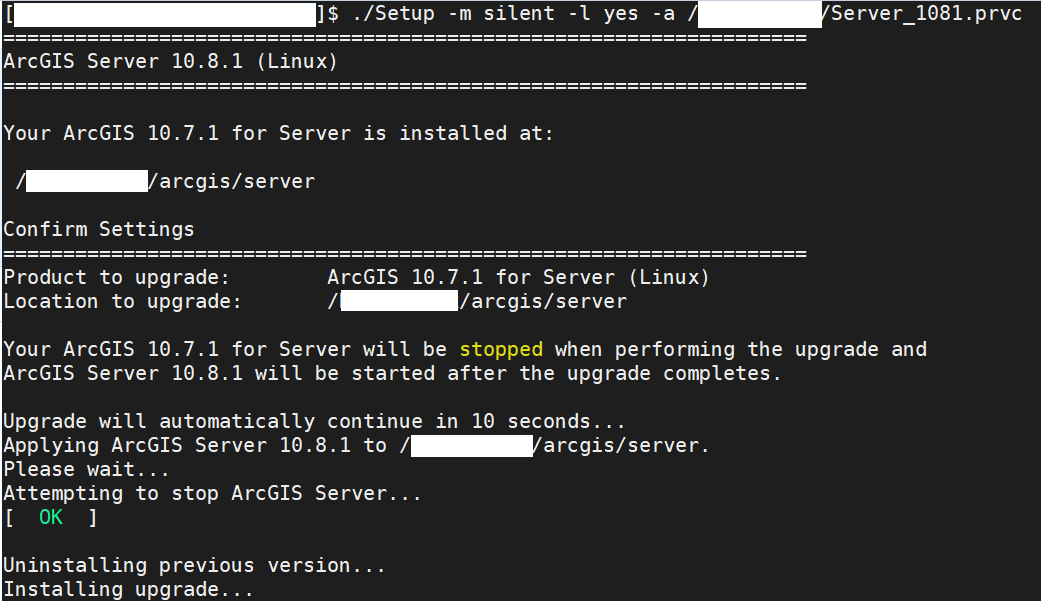Viewport: 1041px width, 601px height.
Task: Click the 'Server_1081.prvc' filename
Action: (926, 15)
